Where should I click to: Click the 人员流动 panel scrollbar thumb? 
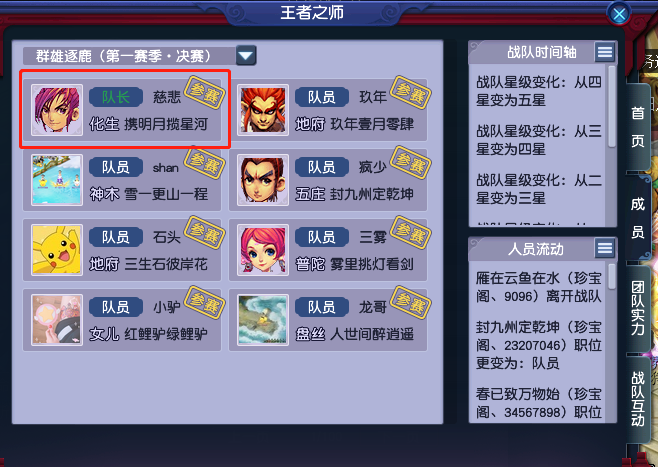[611, 276]
